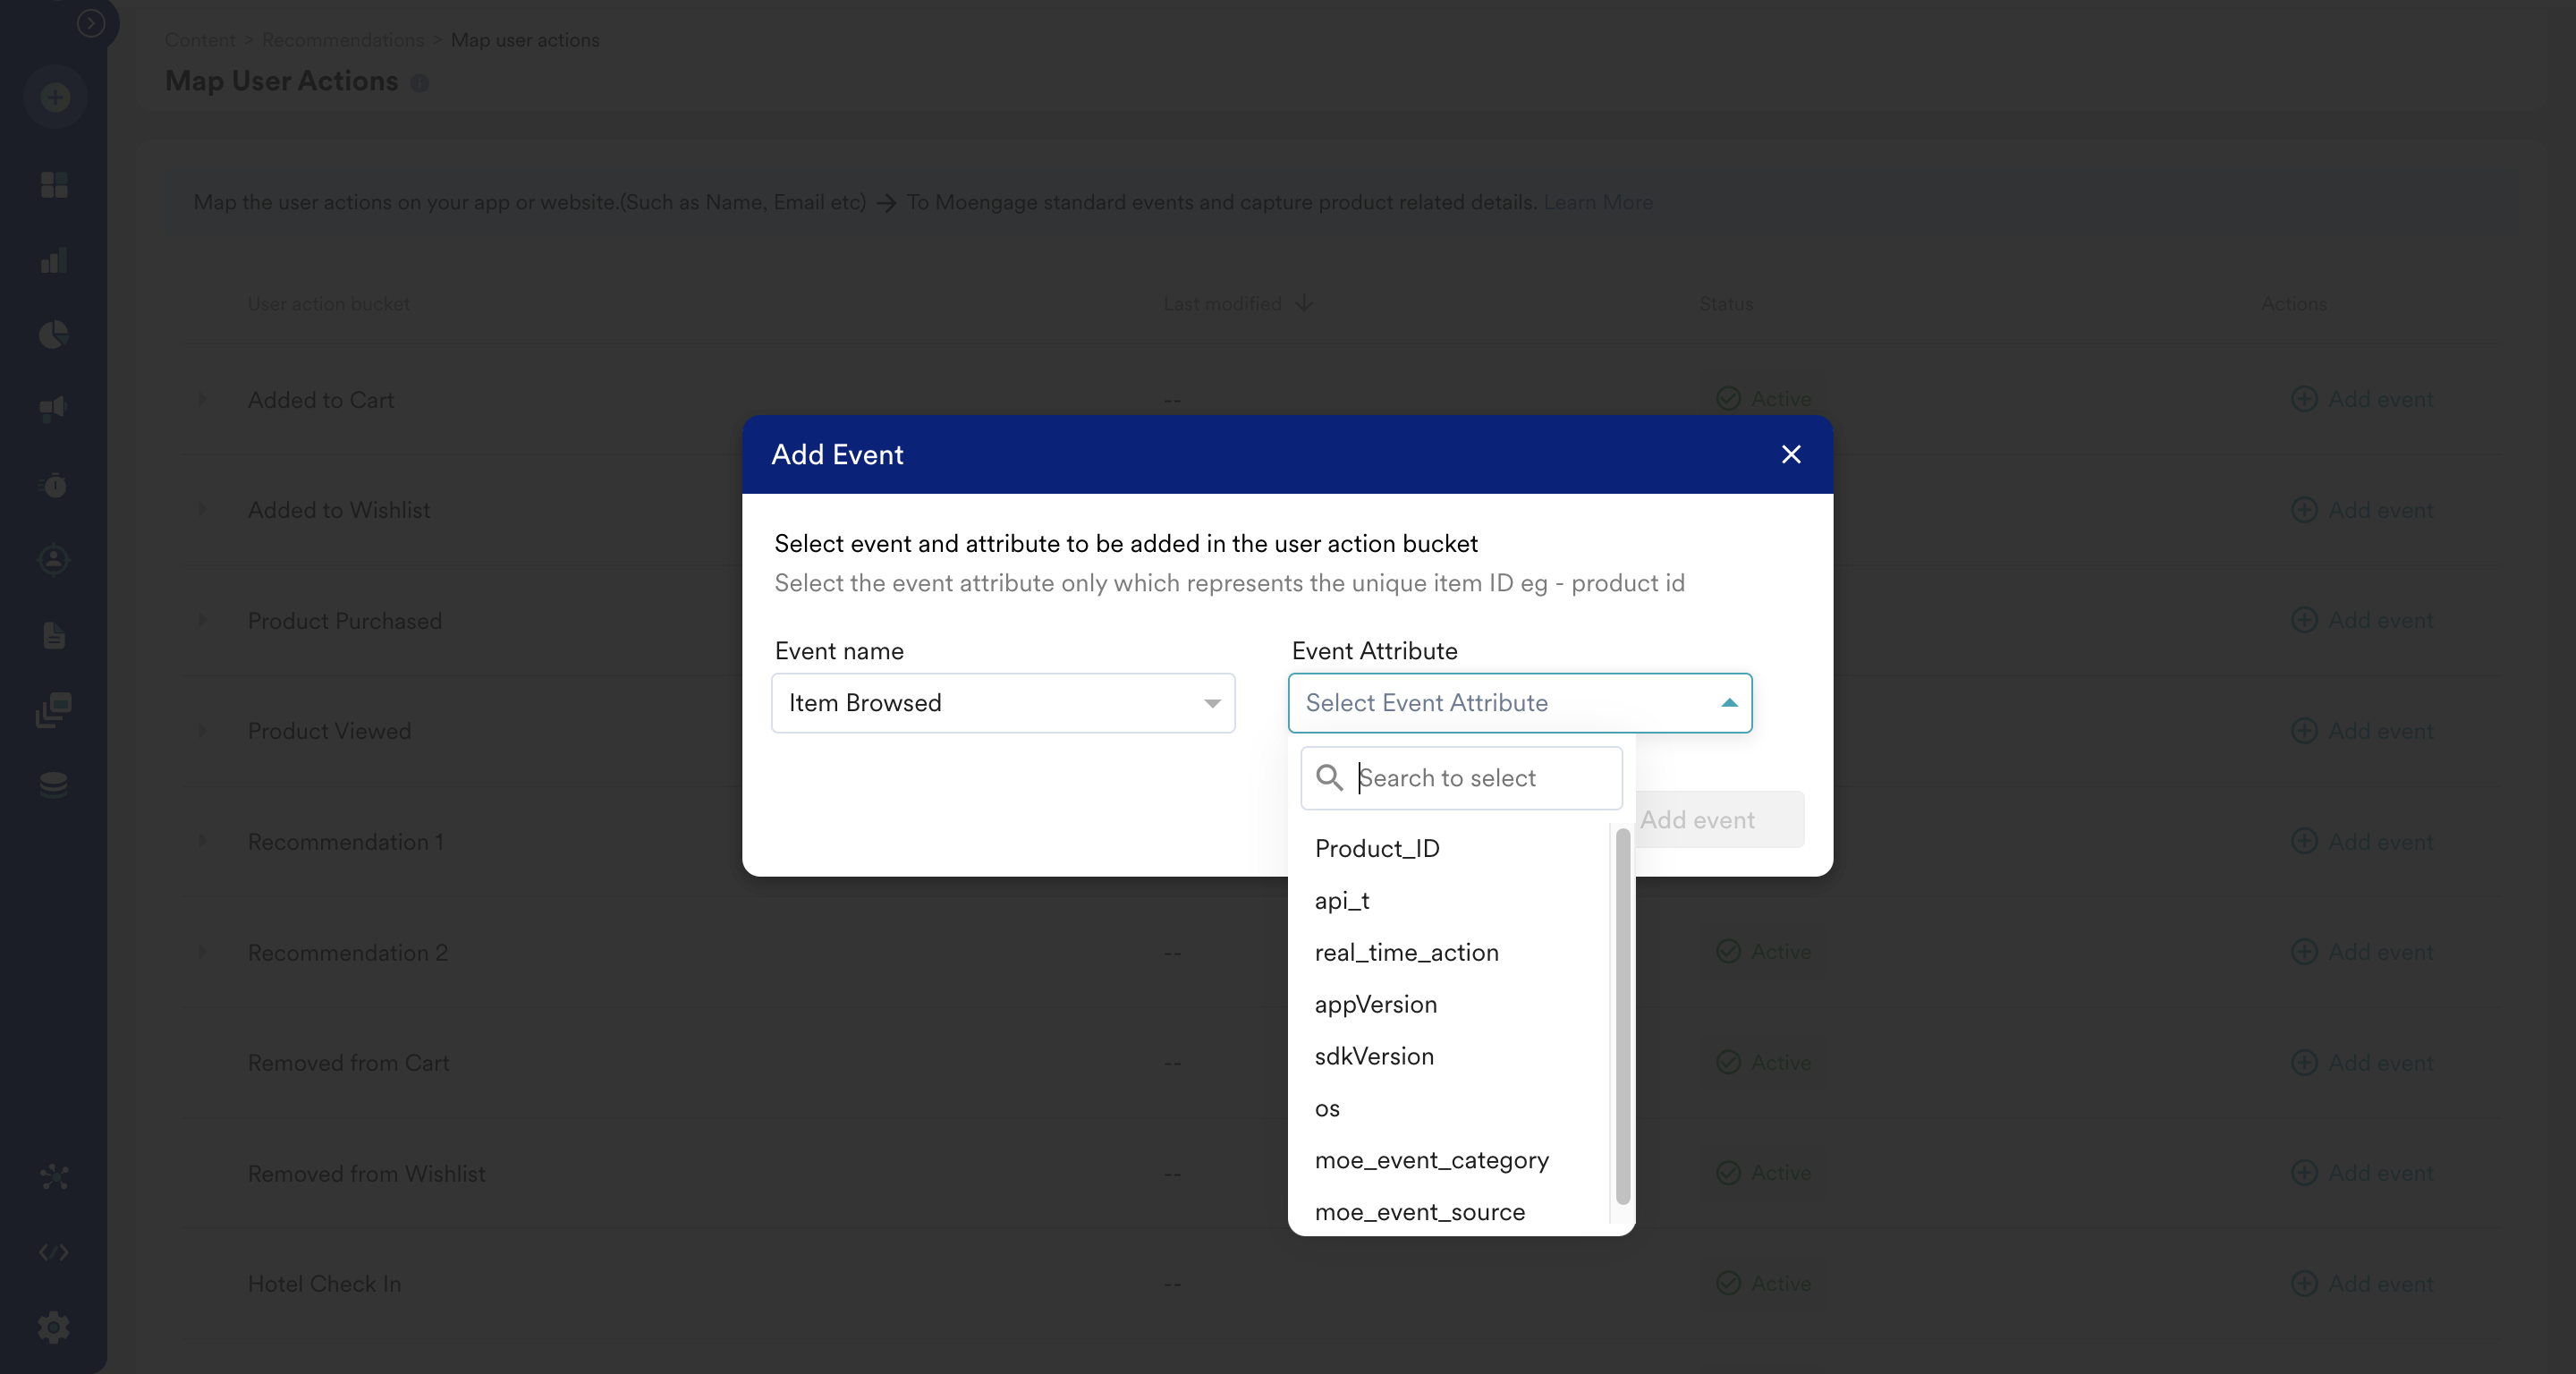Toggle Active status for Hotel Check In

(x=1765, y=1284)
